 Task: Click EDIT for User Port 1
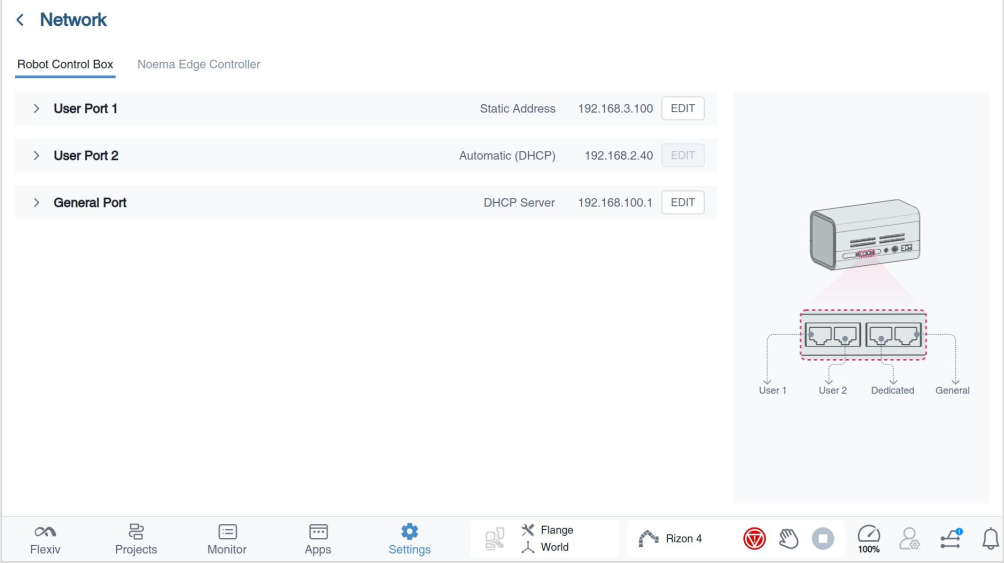(x=683, y=108)
